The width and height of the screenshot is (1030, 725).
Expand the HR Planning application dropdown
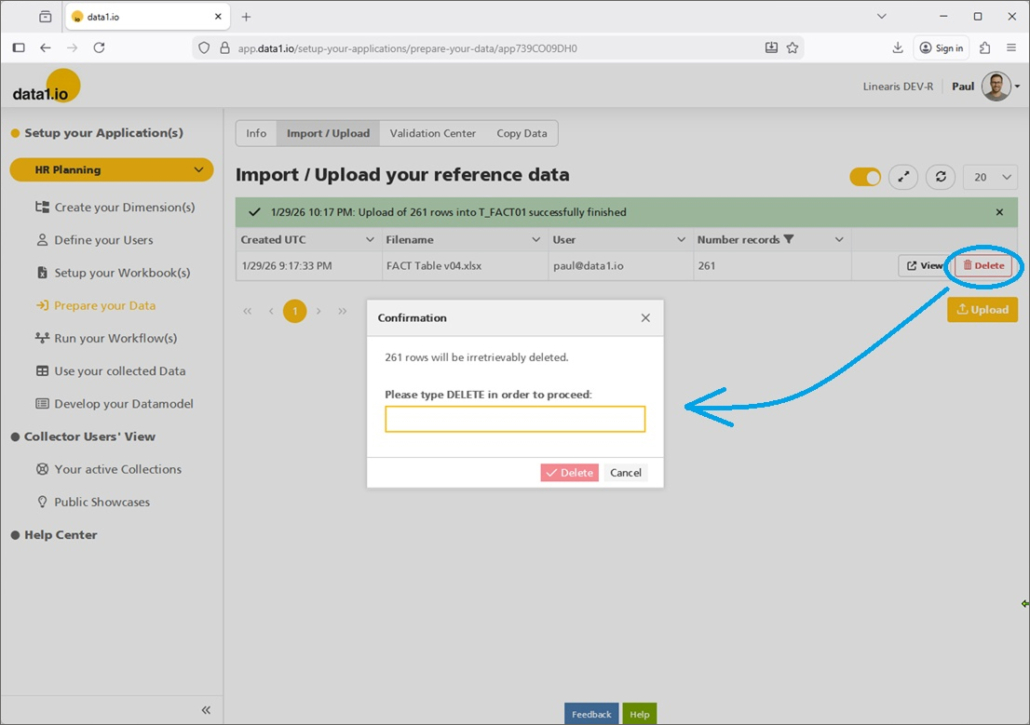pyautogui.click(x=198, y=170)
